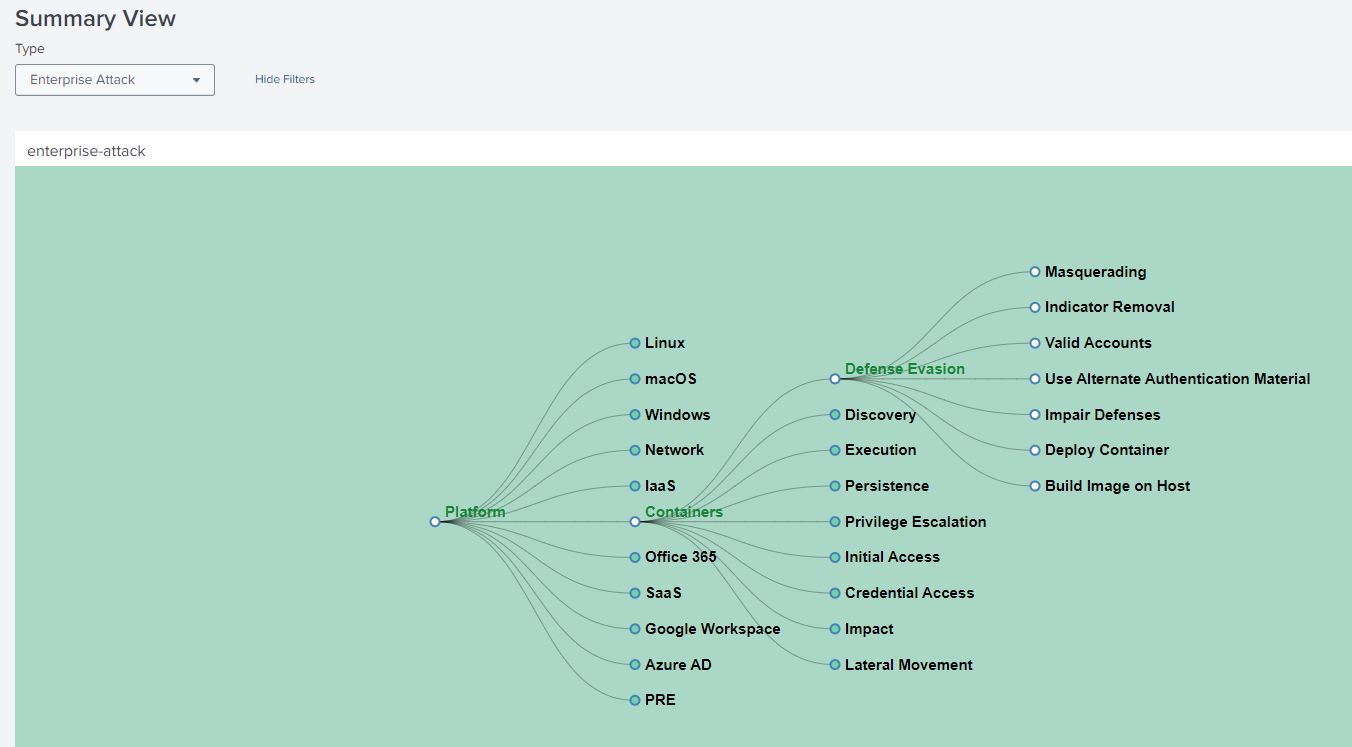Collapse the Containers node circle

click(x=635, y=522)
